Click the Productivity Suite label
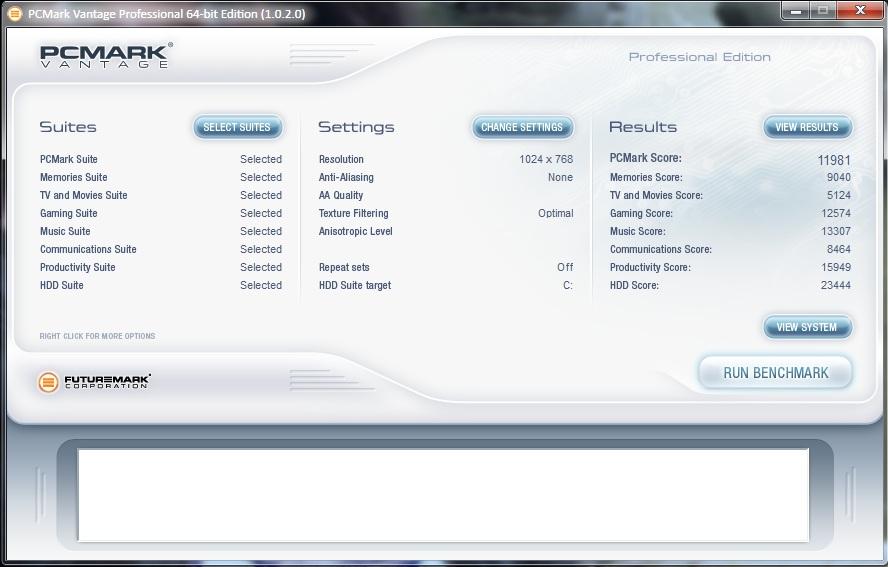 78,267
